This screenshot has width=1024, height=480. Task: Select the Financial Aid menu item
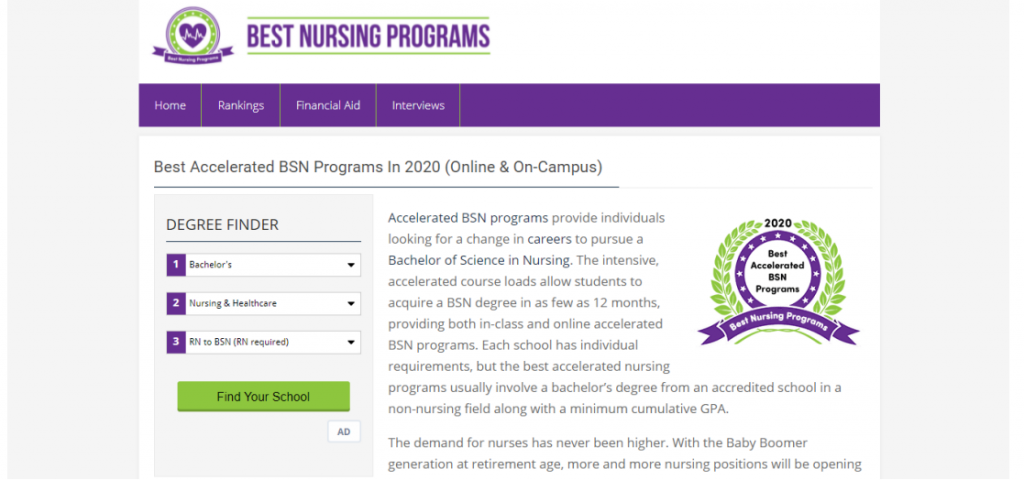point(327,105)
